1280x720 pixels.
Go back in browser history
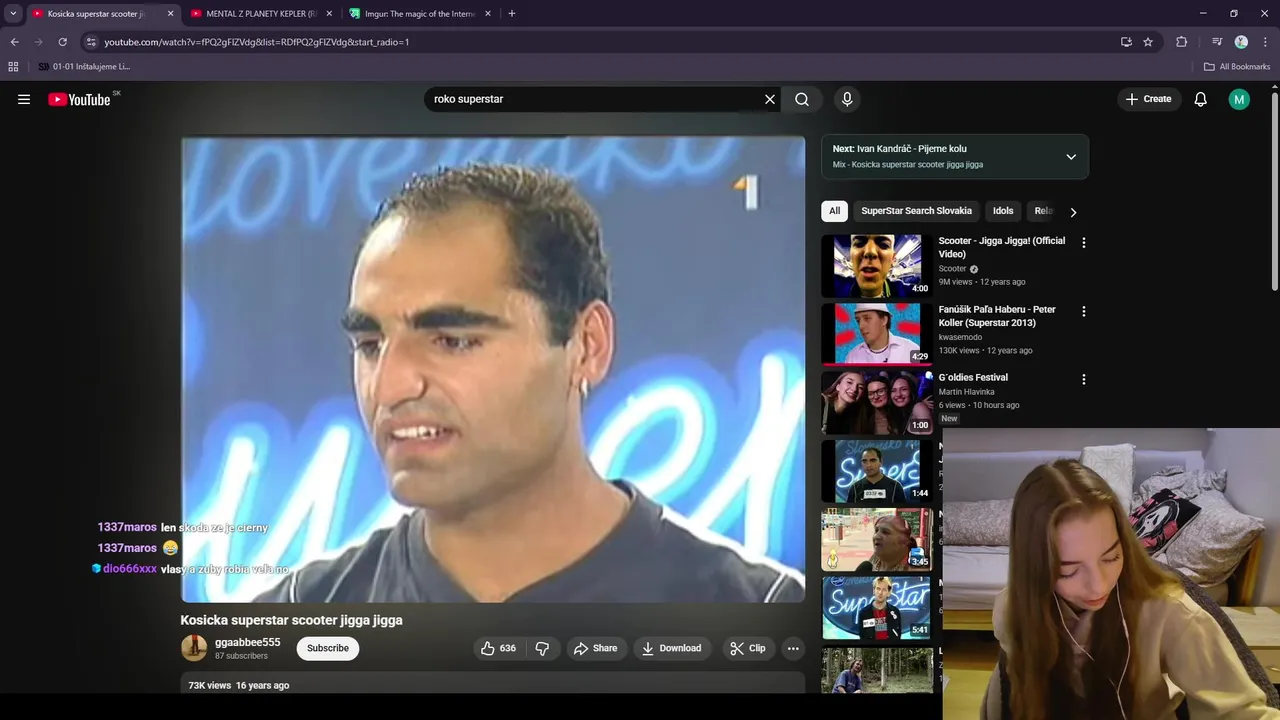[14, 42]
